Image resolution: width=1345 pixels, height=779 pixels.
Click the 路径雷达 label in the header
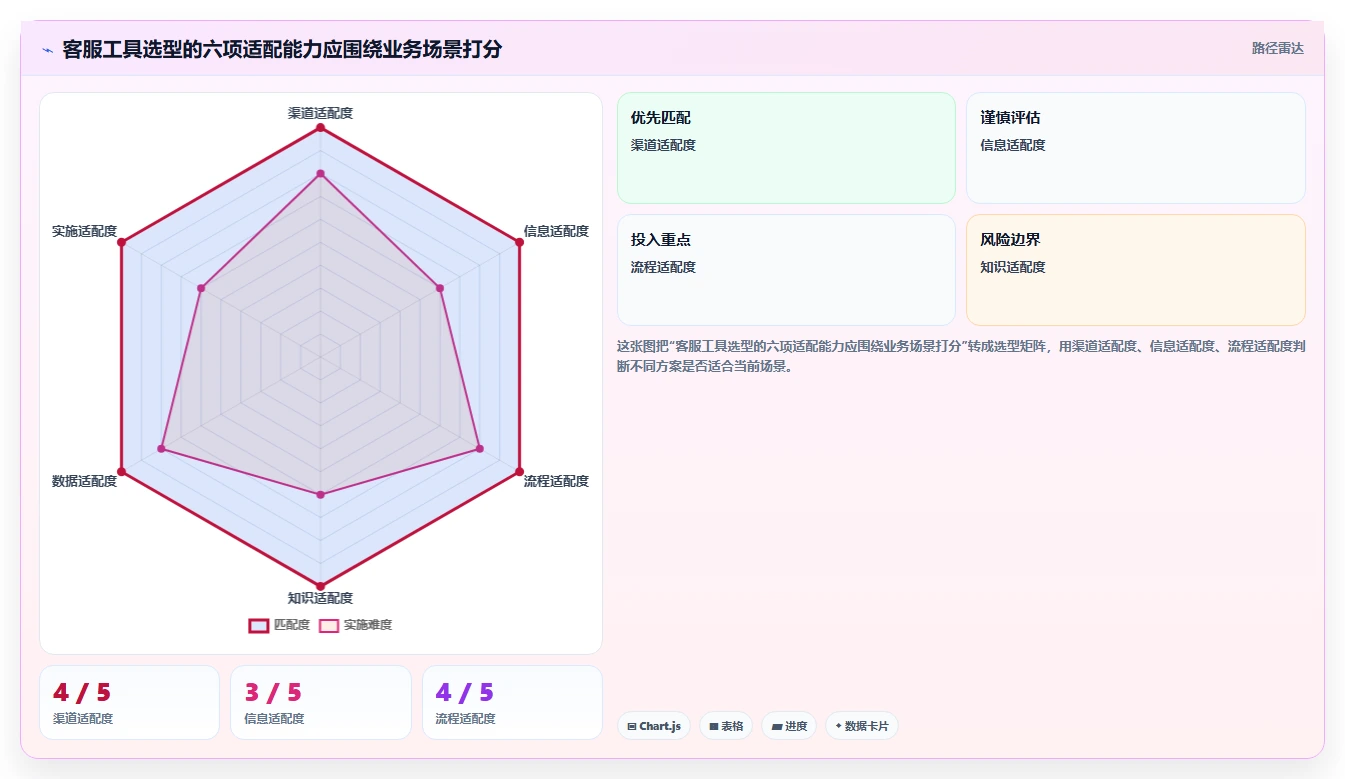[1278, 48]
